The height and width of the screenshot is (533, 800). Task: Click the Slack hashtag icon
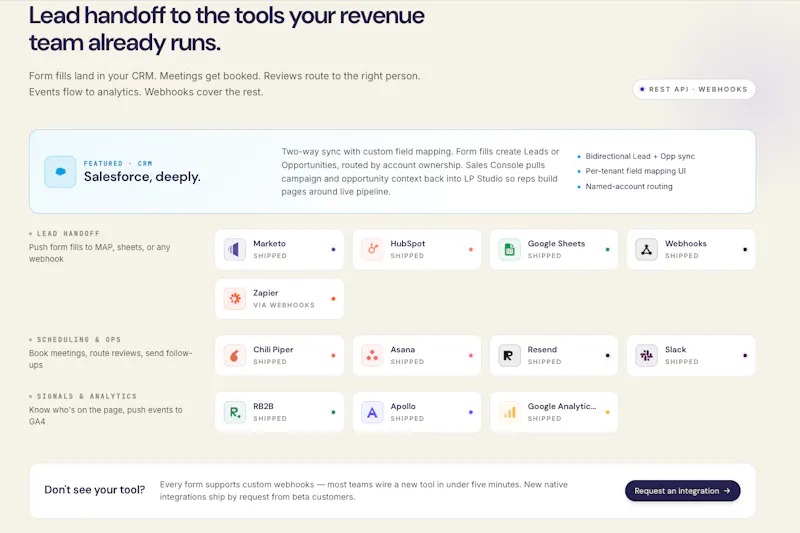pyautogui.click(x=646, y=356)
